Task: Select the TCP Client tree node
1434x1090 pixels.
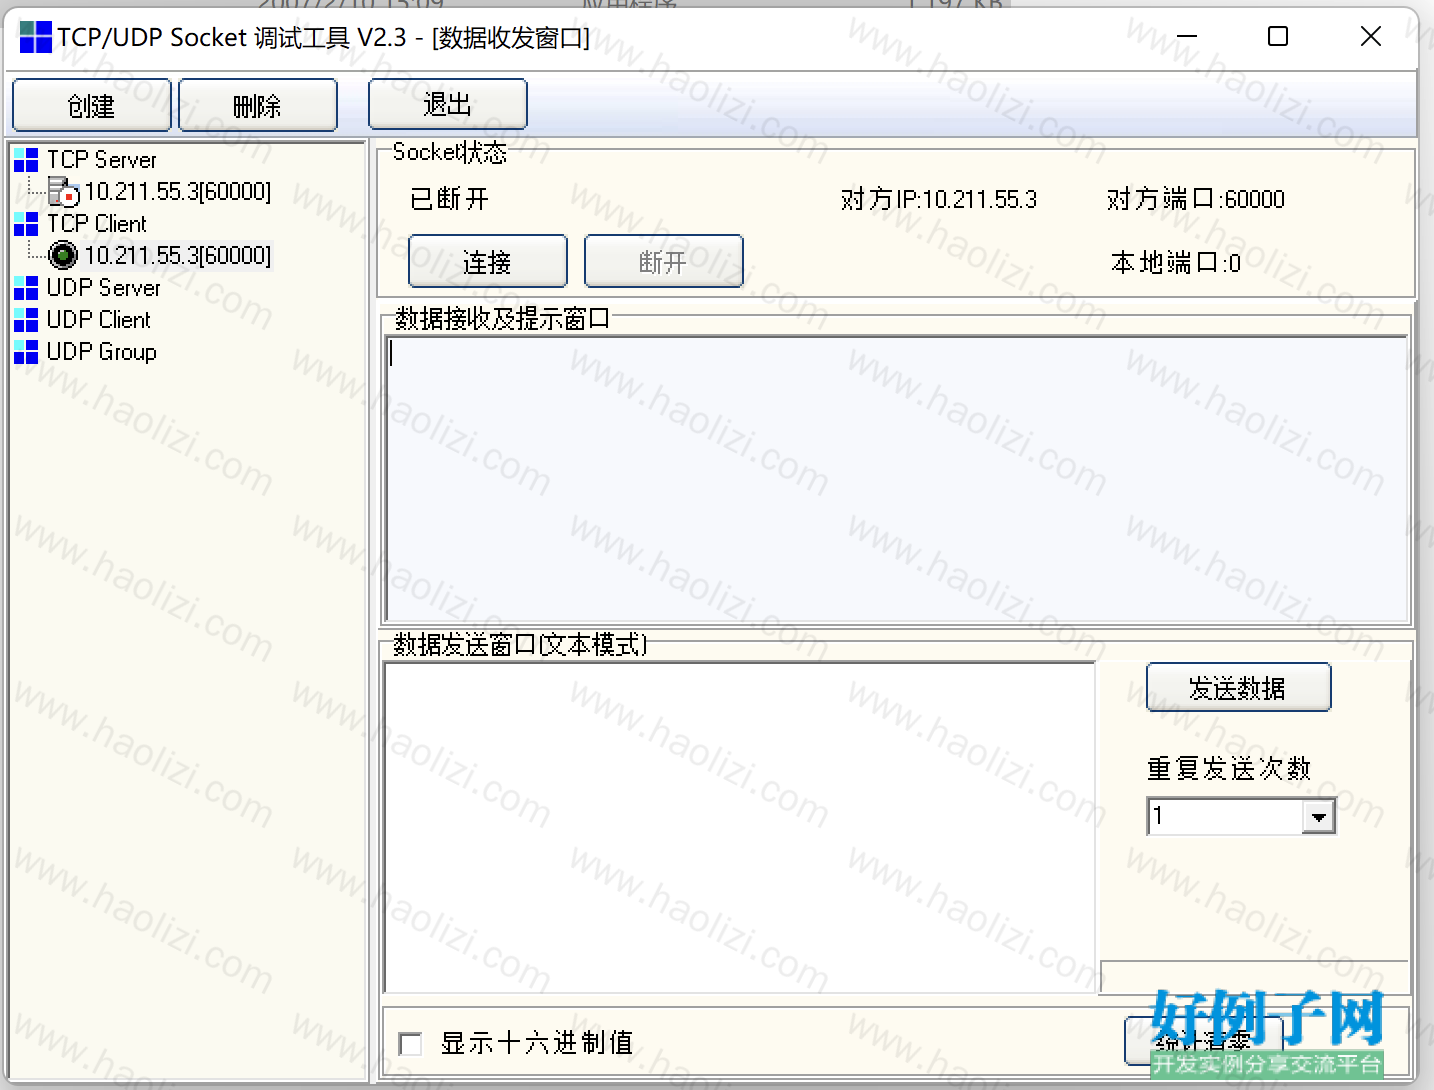Action: [97, 224]
